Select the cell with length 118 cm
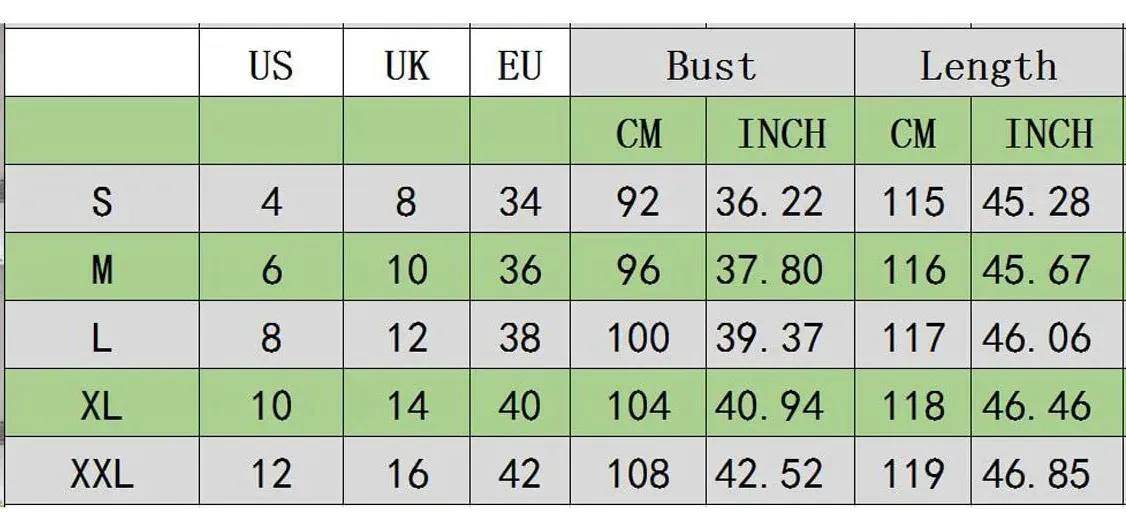1126x519 pixels. [x=913, y=404]
